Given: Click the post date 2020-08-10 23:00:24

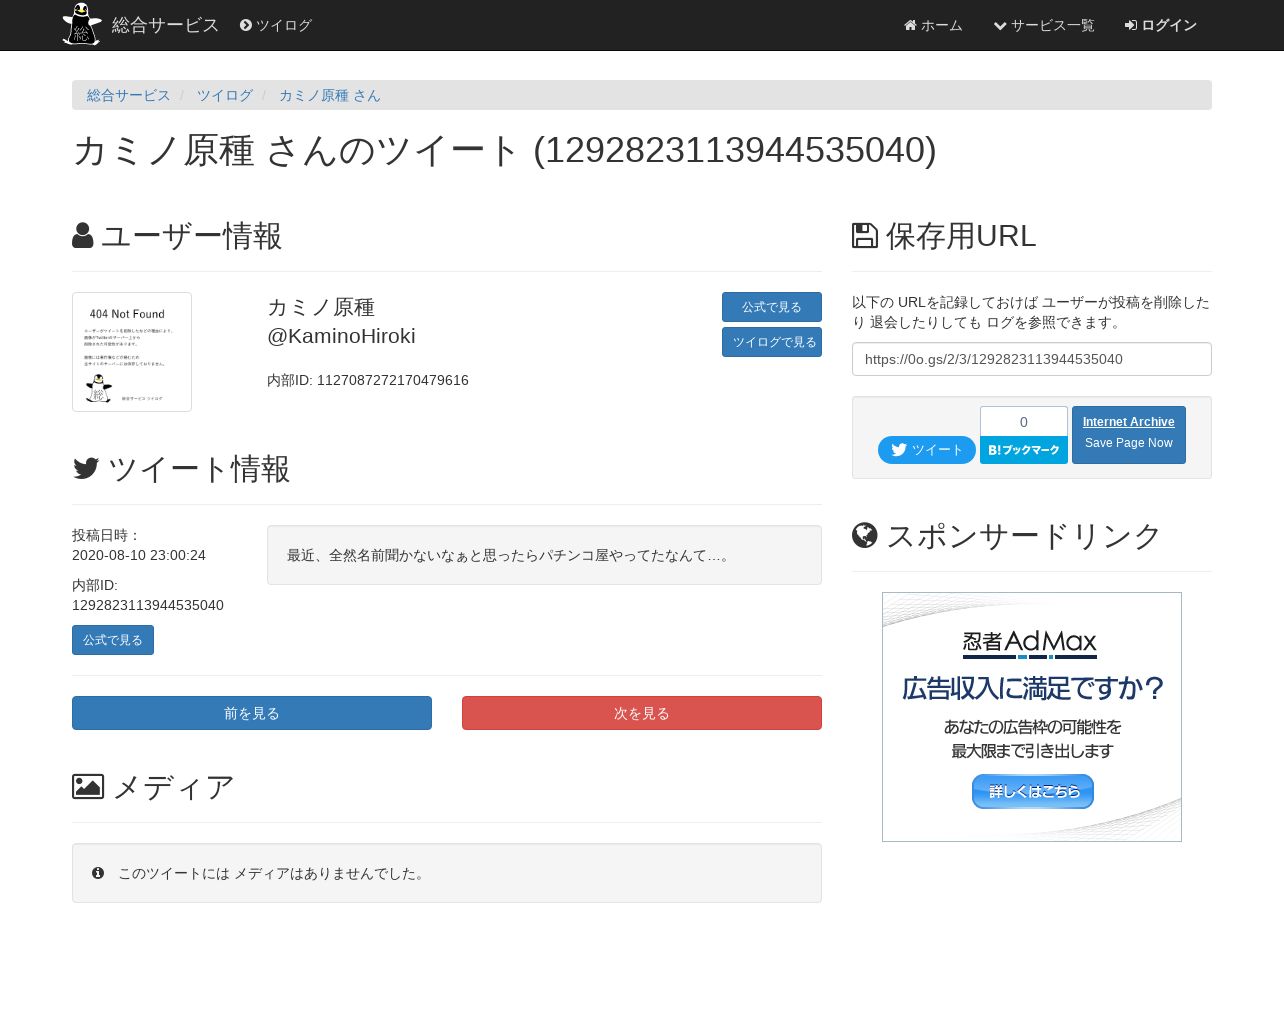Looking at the screenshot, I should click(x=139, y=555).
